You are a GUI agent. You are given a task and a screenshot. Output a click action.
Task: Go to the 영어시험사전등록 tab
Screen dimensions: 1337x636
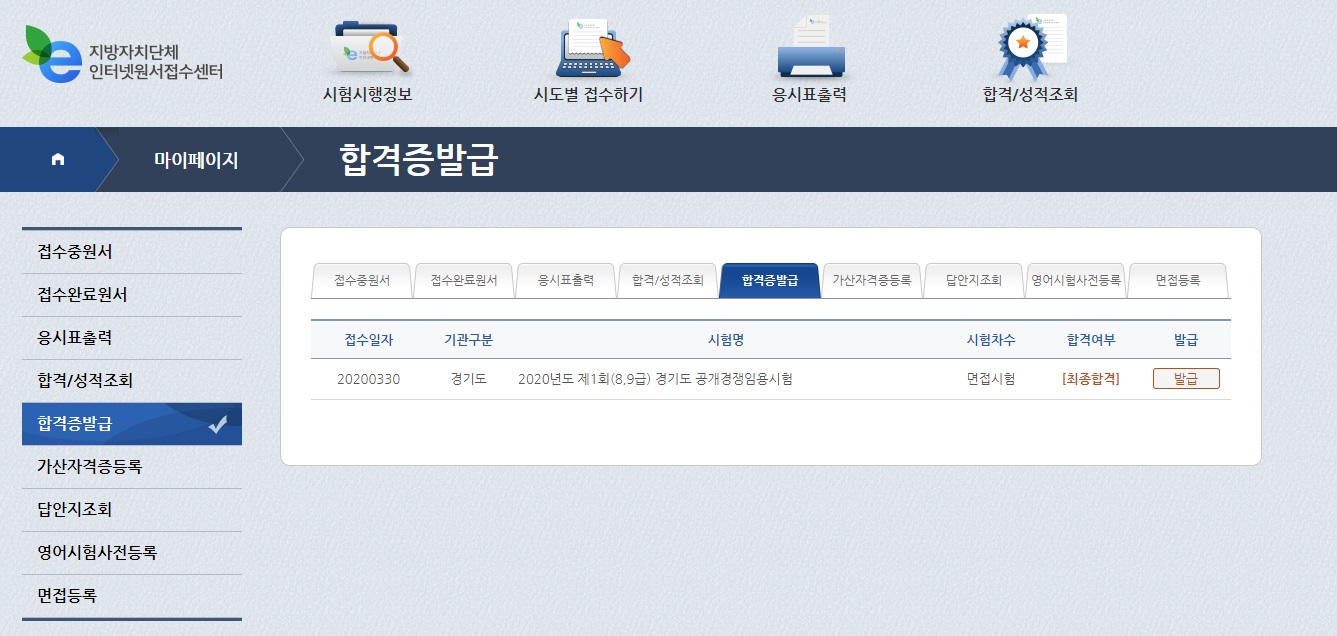point(1076,281)
